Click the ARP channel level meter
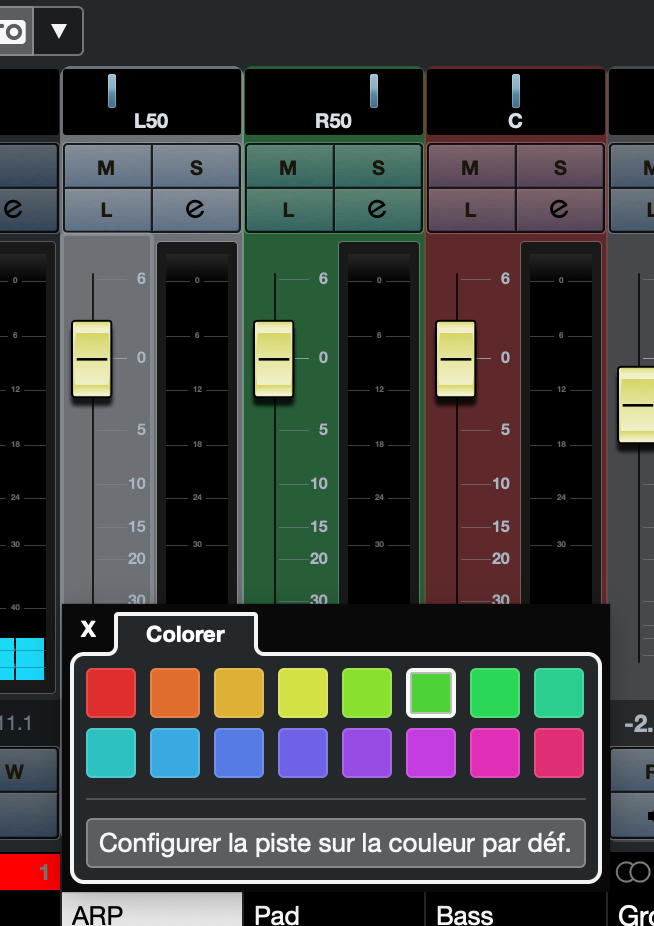This screenshot has width=654, height=926. pyautogui.click(x=197, y=422)
